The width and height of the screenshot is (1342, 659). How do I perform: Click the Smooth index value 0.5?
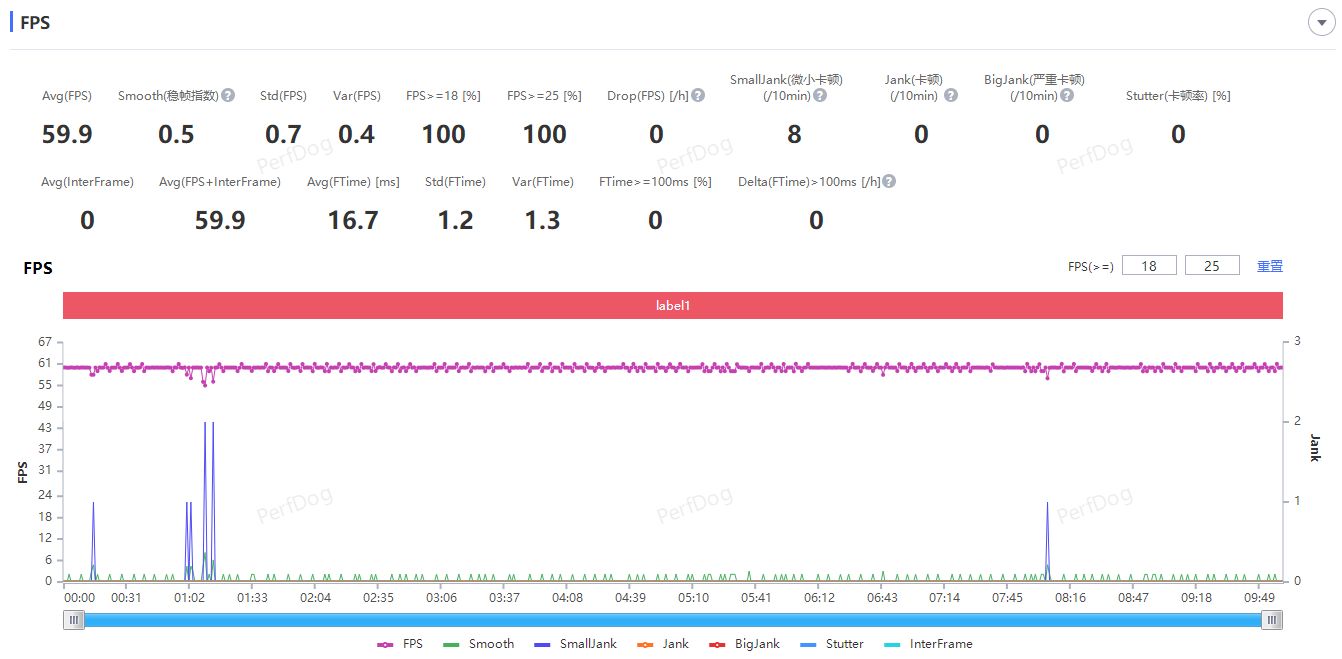(176, 134)
